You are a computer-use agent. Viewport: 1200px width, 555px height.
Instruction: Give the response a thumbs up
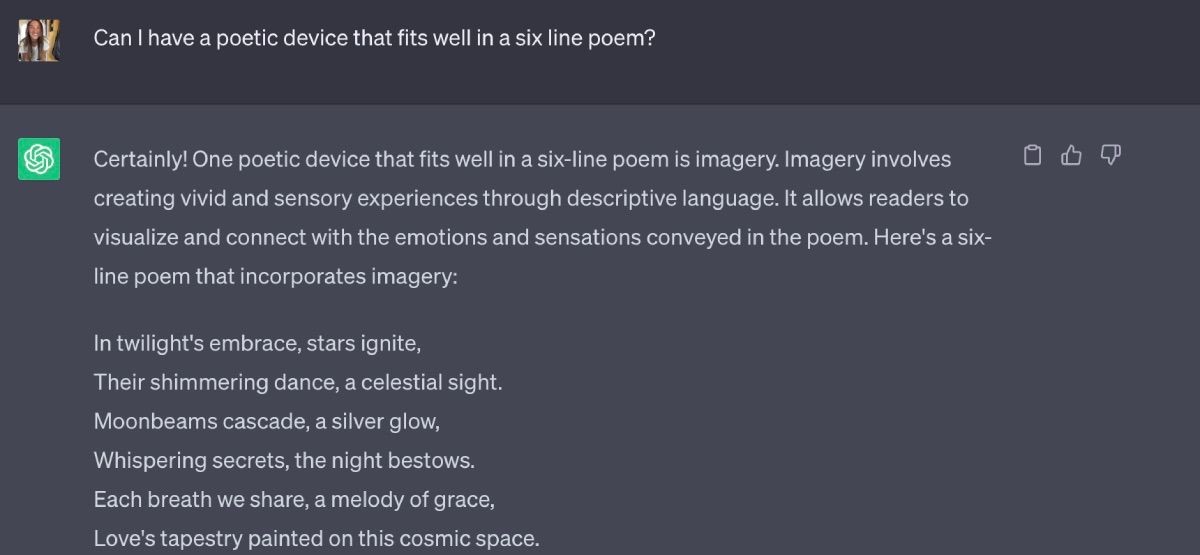[1072, 155]
